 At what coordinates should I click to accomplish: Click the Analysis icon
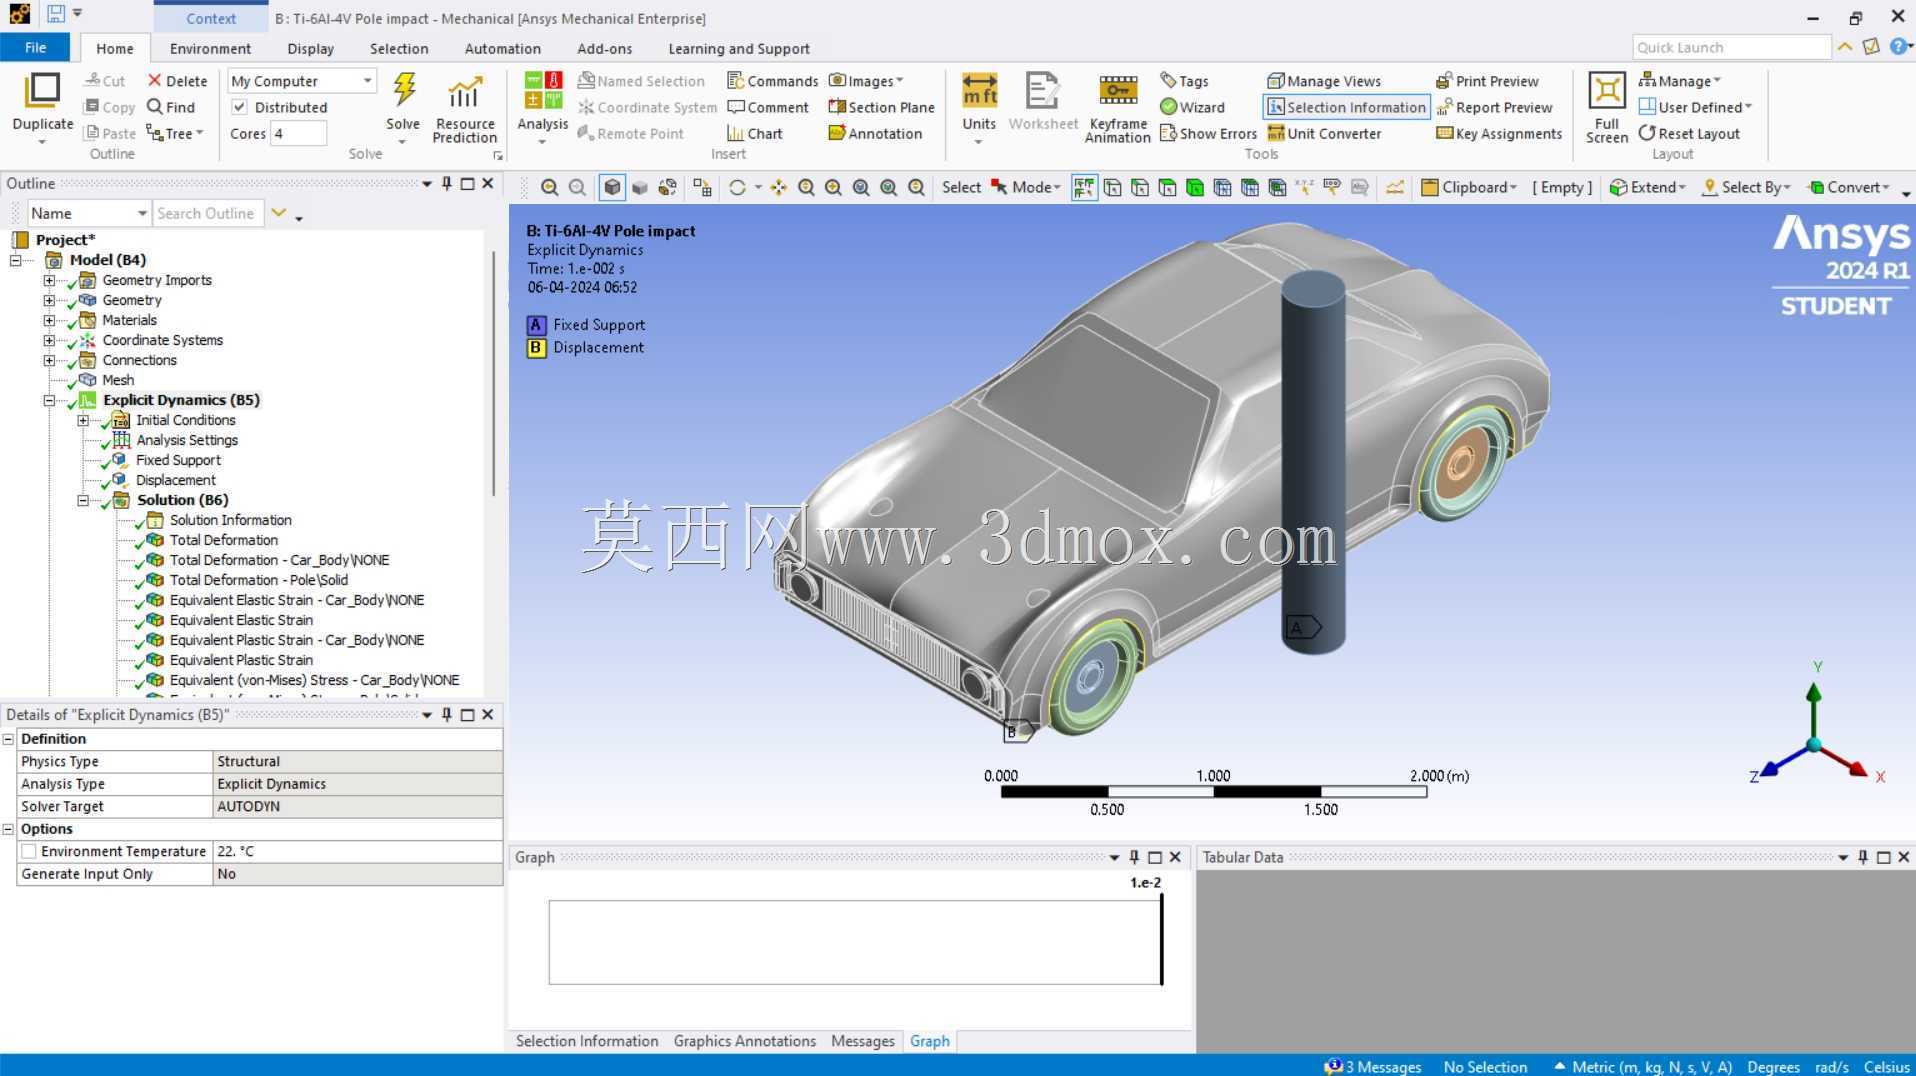(x=542, y=90)
